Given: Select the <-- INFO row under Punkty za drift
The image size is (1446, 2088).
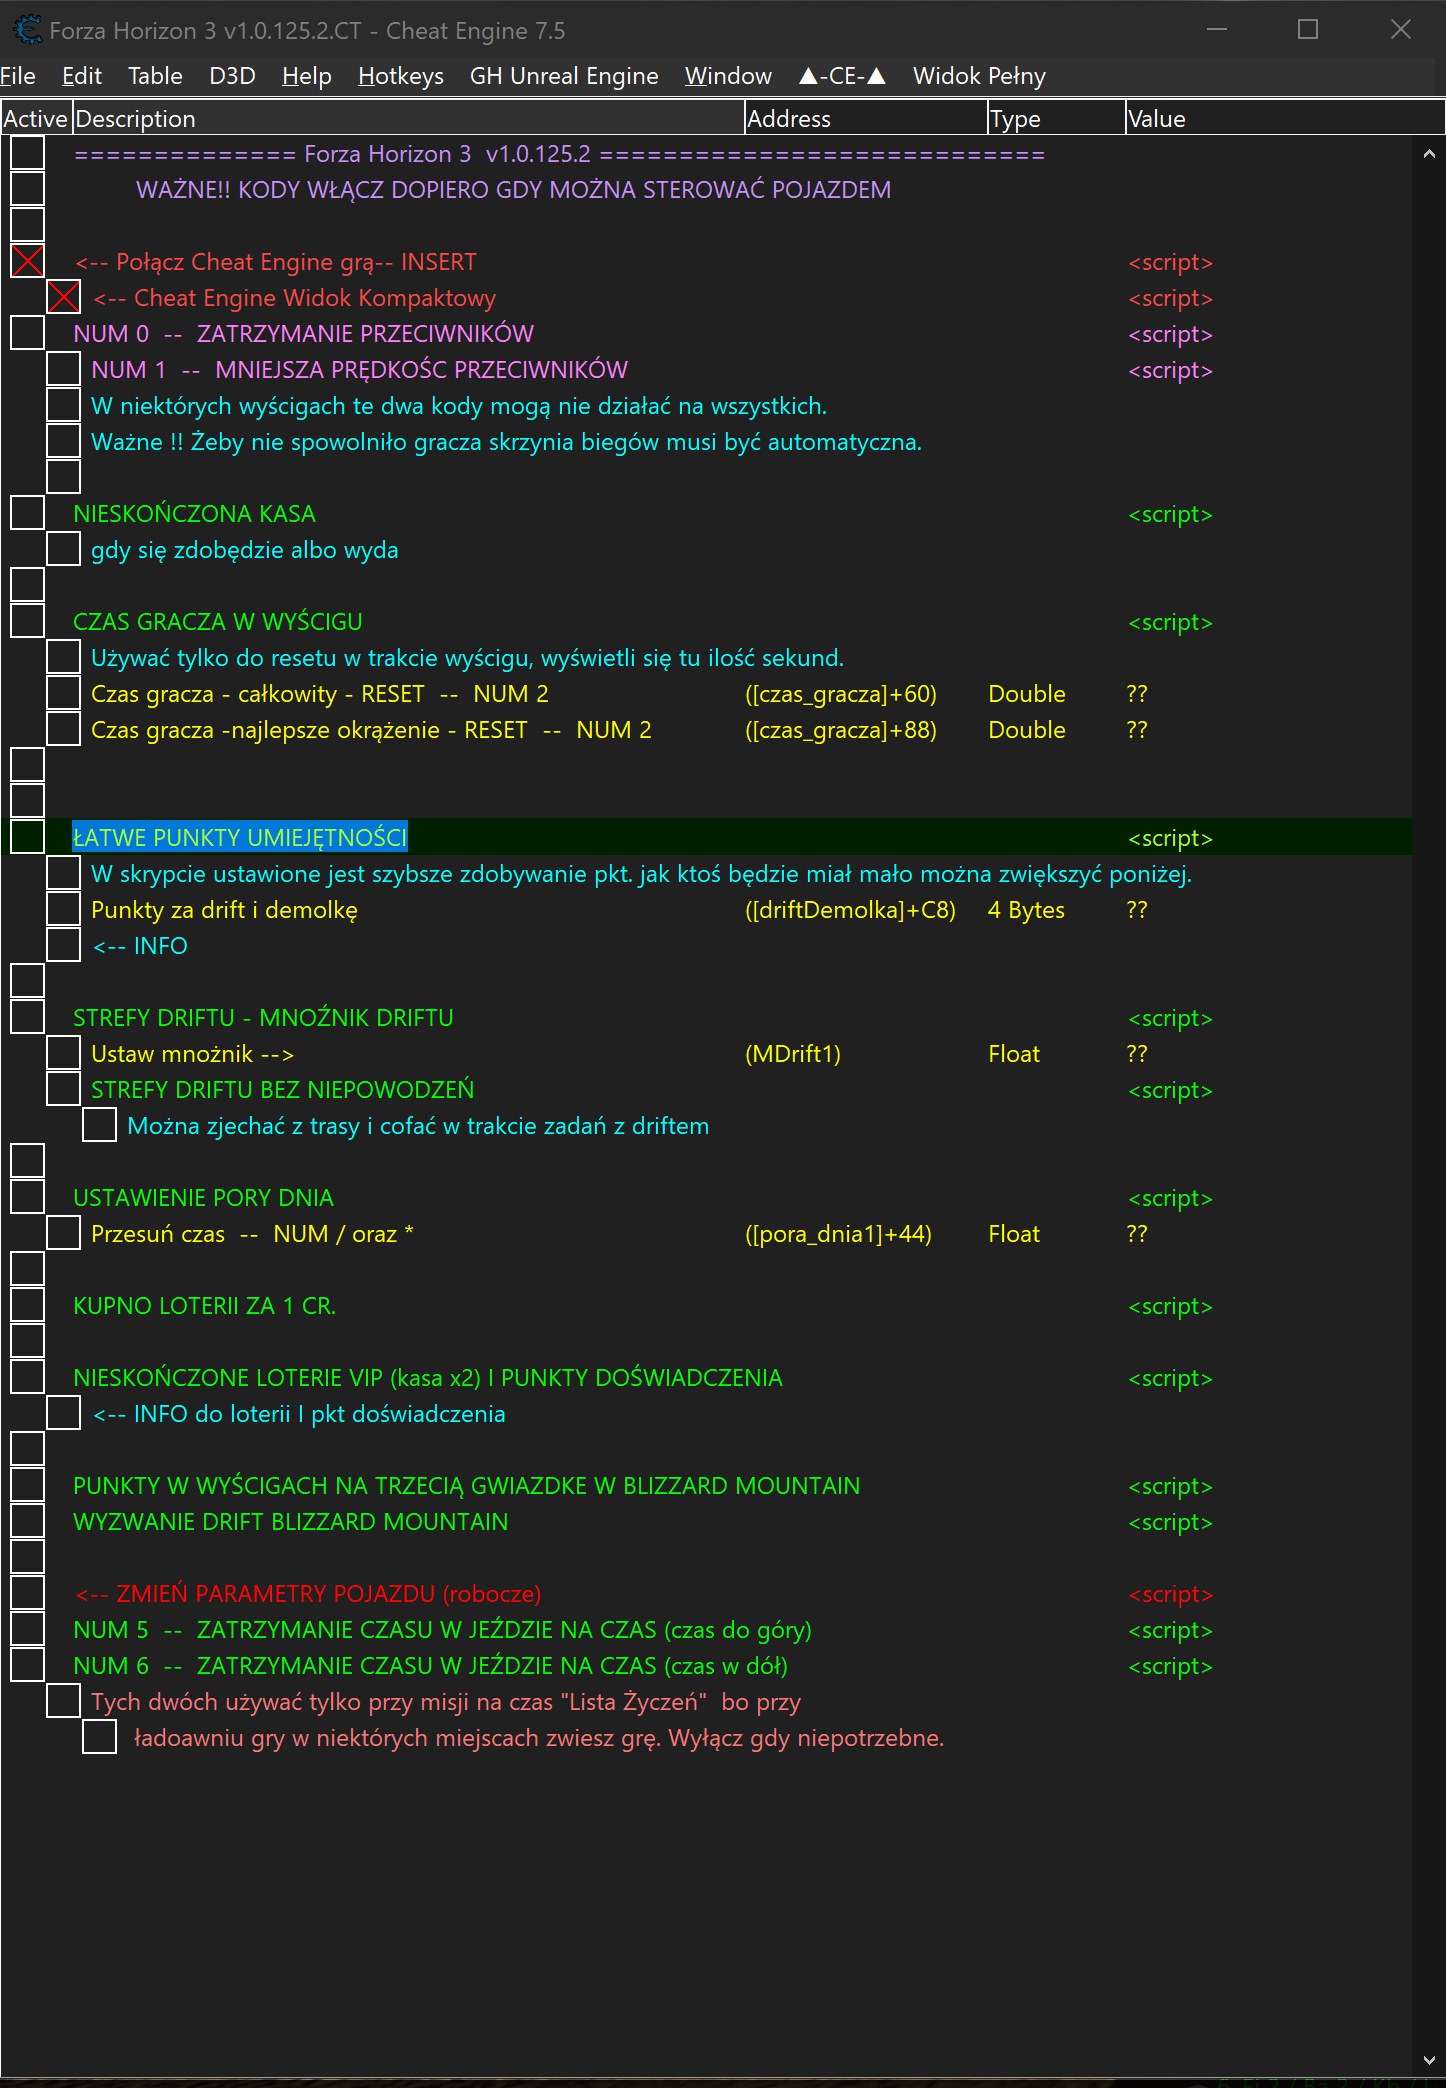Looking at the screenshot, I should (x=140, y=946).
